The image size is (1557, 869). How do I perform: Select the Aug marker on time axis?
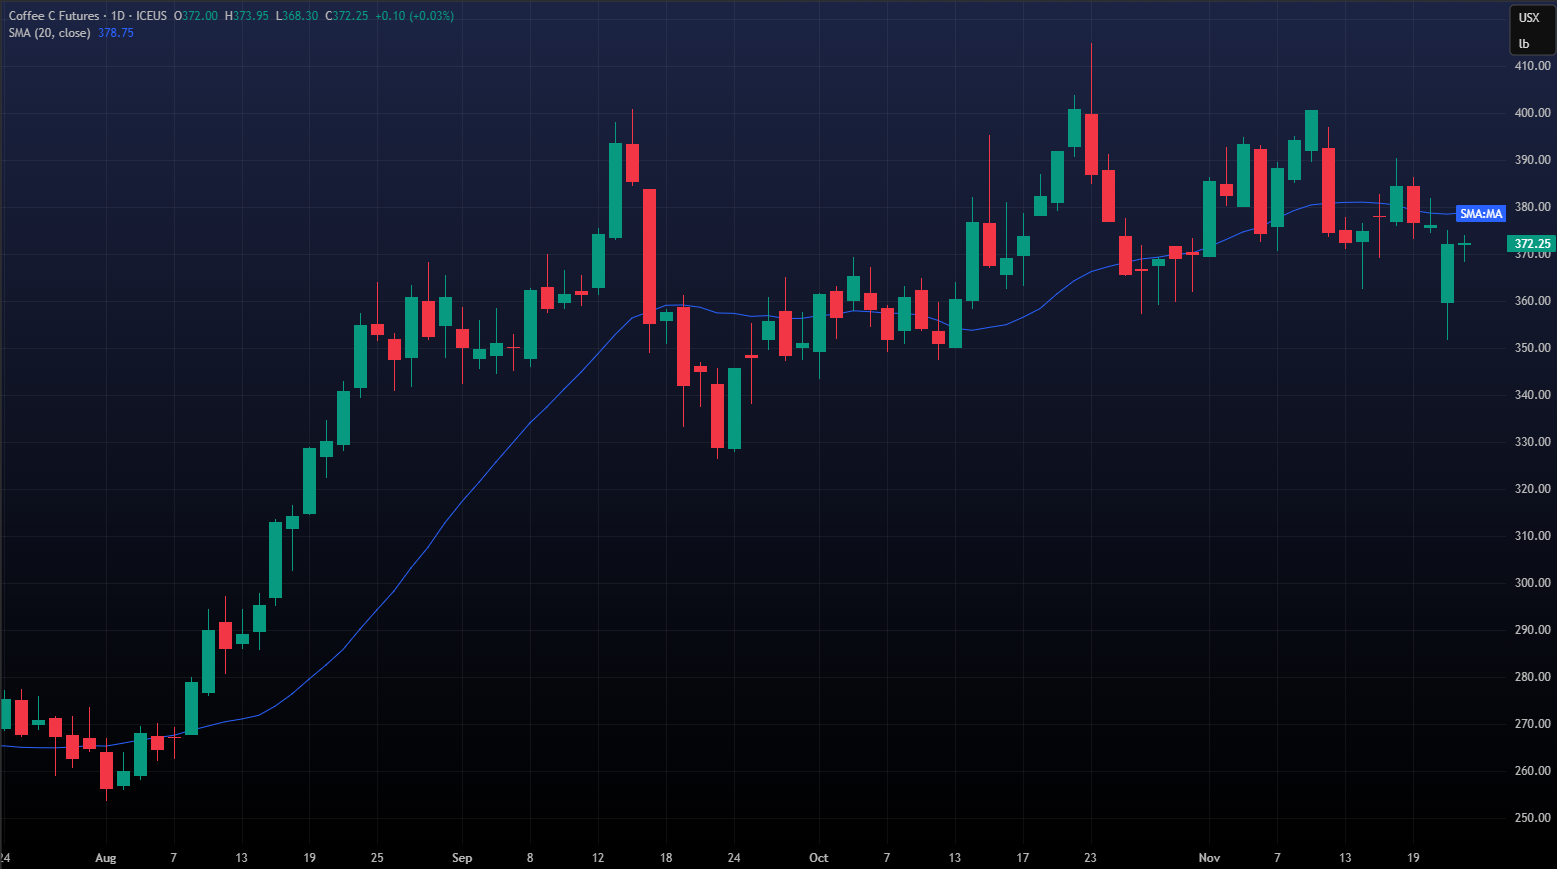point(105,858)
